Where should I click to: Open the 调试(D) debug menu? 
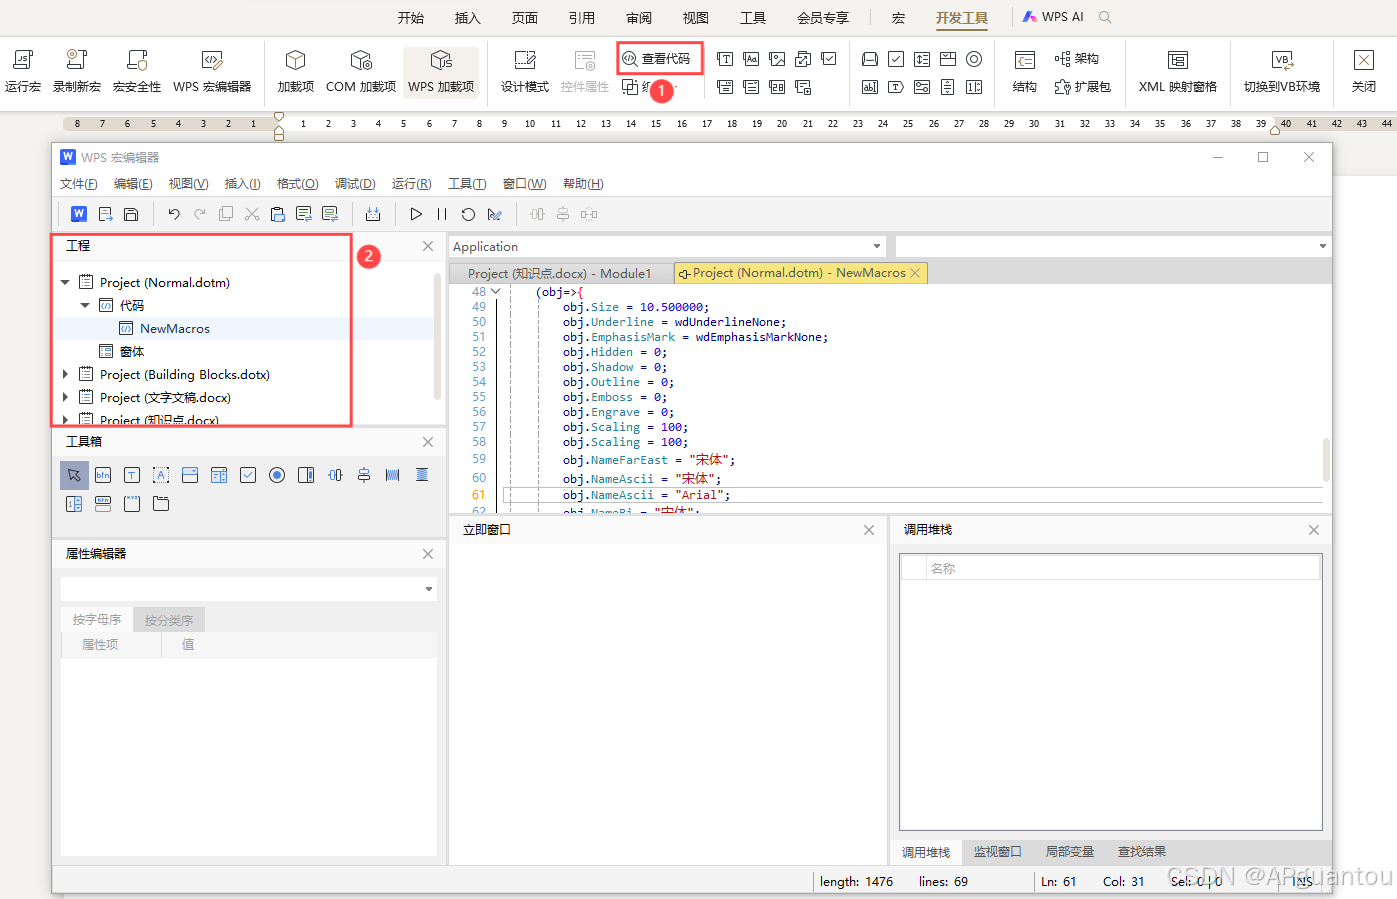pyautogui.click(x=355, y=184)
